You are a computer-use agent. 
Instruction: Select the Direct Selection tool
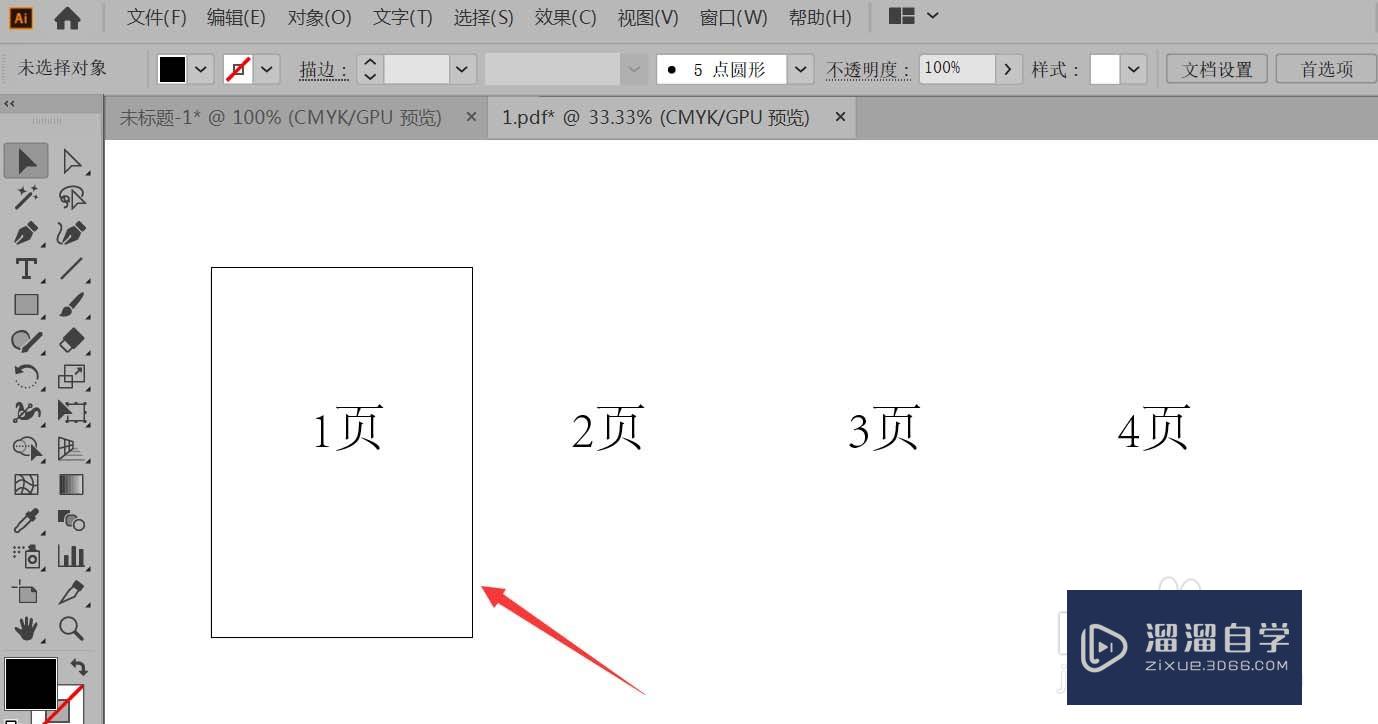(x=72, y=161)
